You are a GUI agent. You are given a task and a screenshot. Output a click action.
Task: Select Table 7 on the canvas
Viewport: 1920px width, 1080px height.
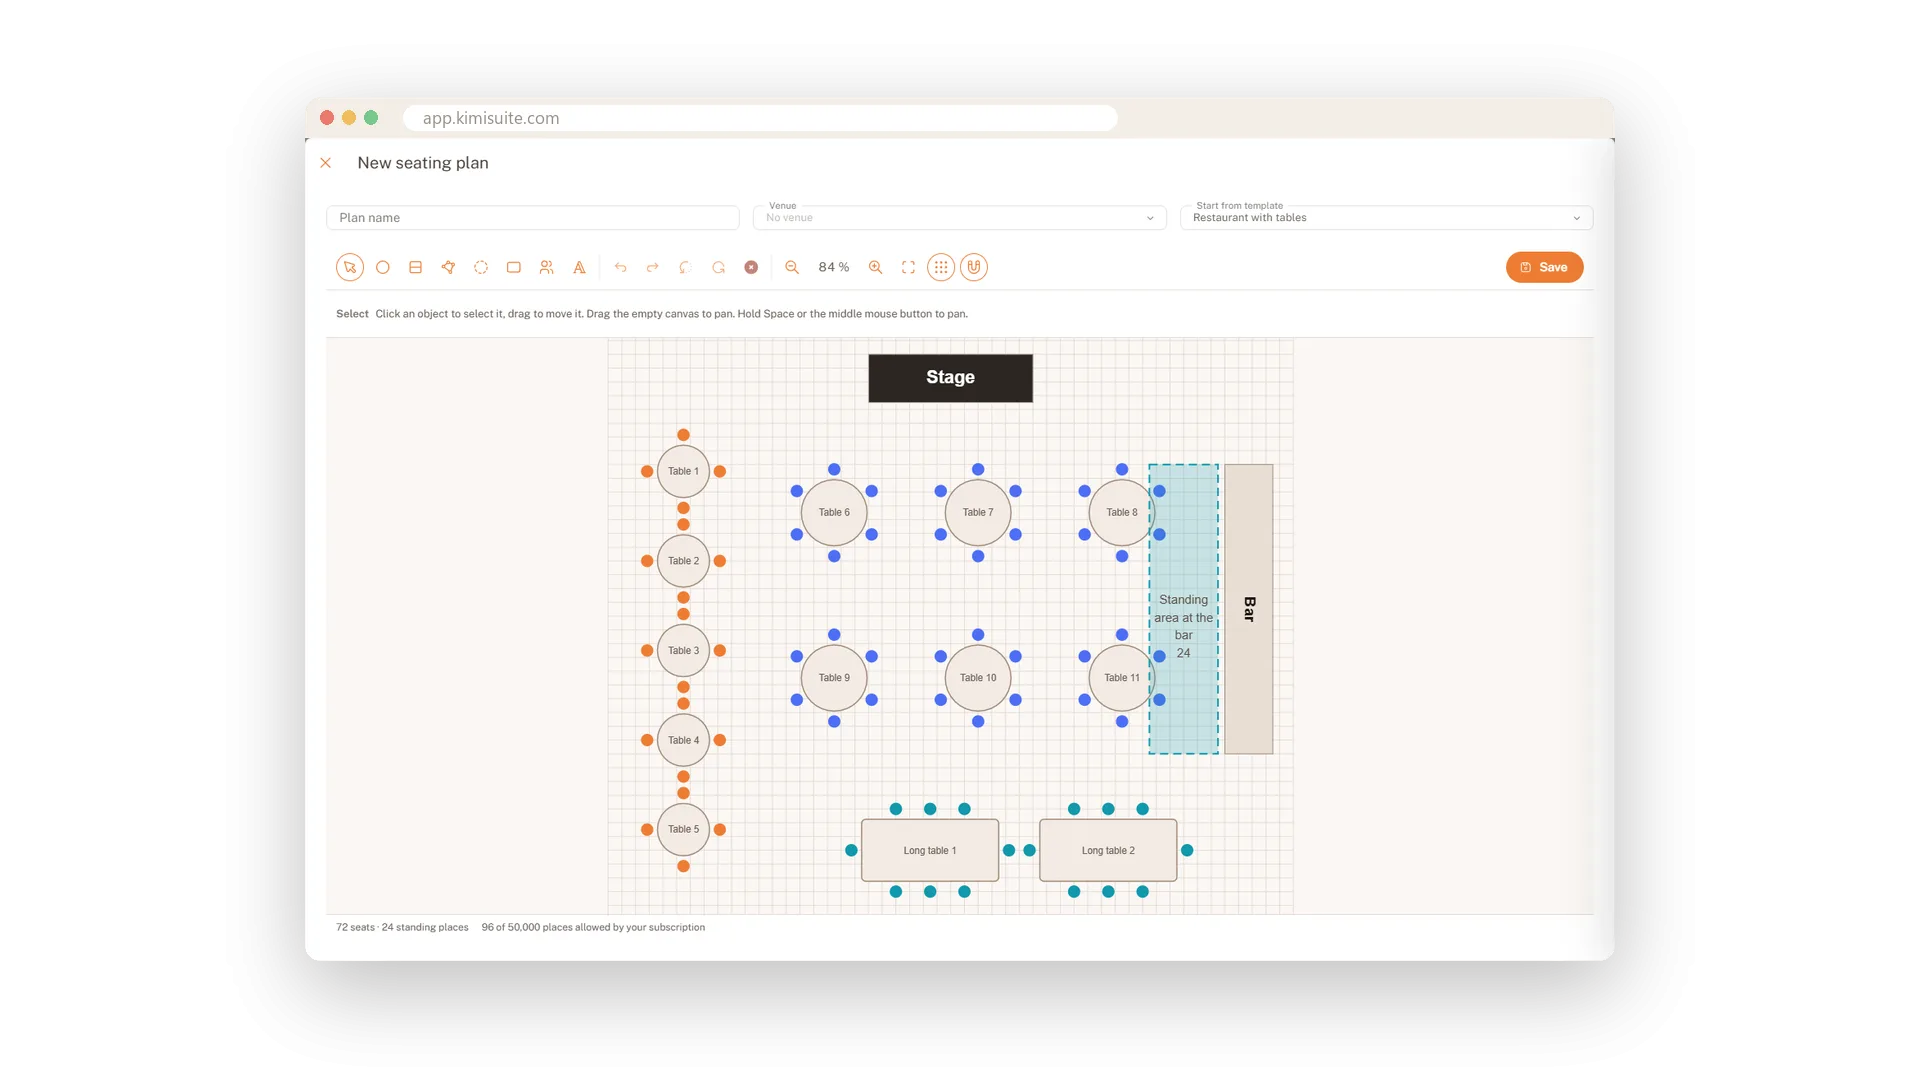pos(978,512)
